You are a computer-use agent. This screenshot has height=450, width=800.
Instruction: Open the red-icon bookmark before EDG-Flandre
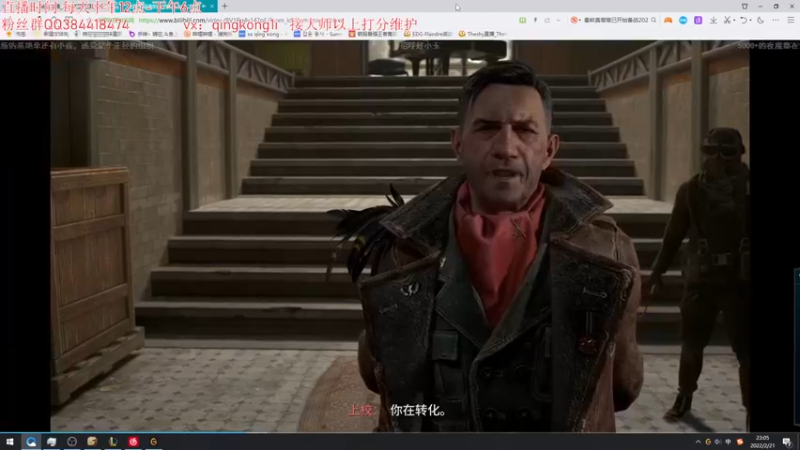click(x=372, y=34)
